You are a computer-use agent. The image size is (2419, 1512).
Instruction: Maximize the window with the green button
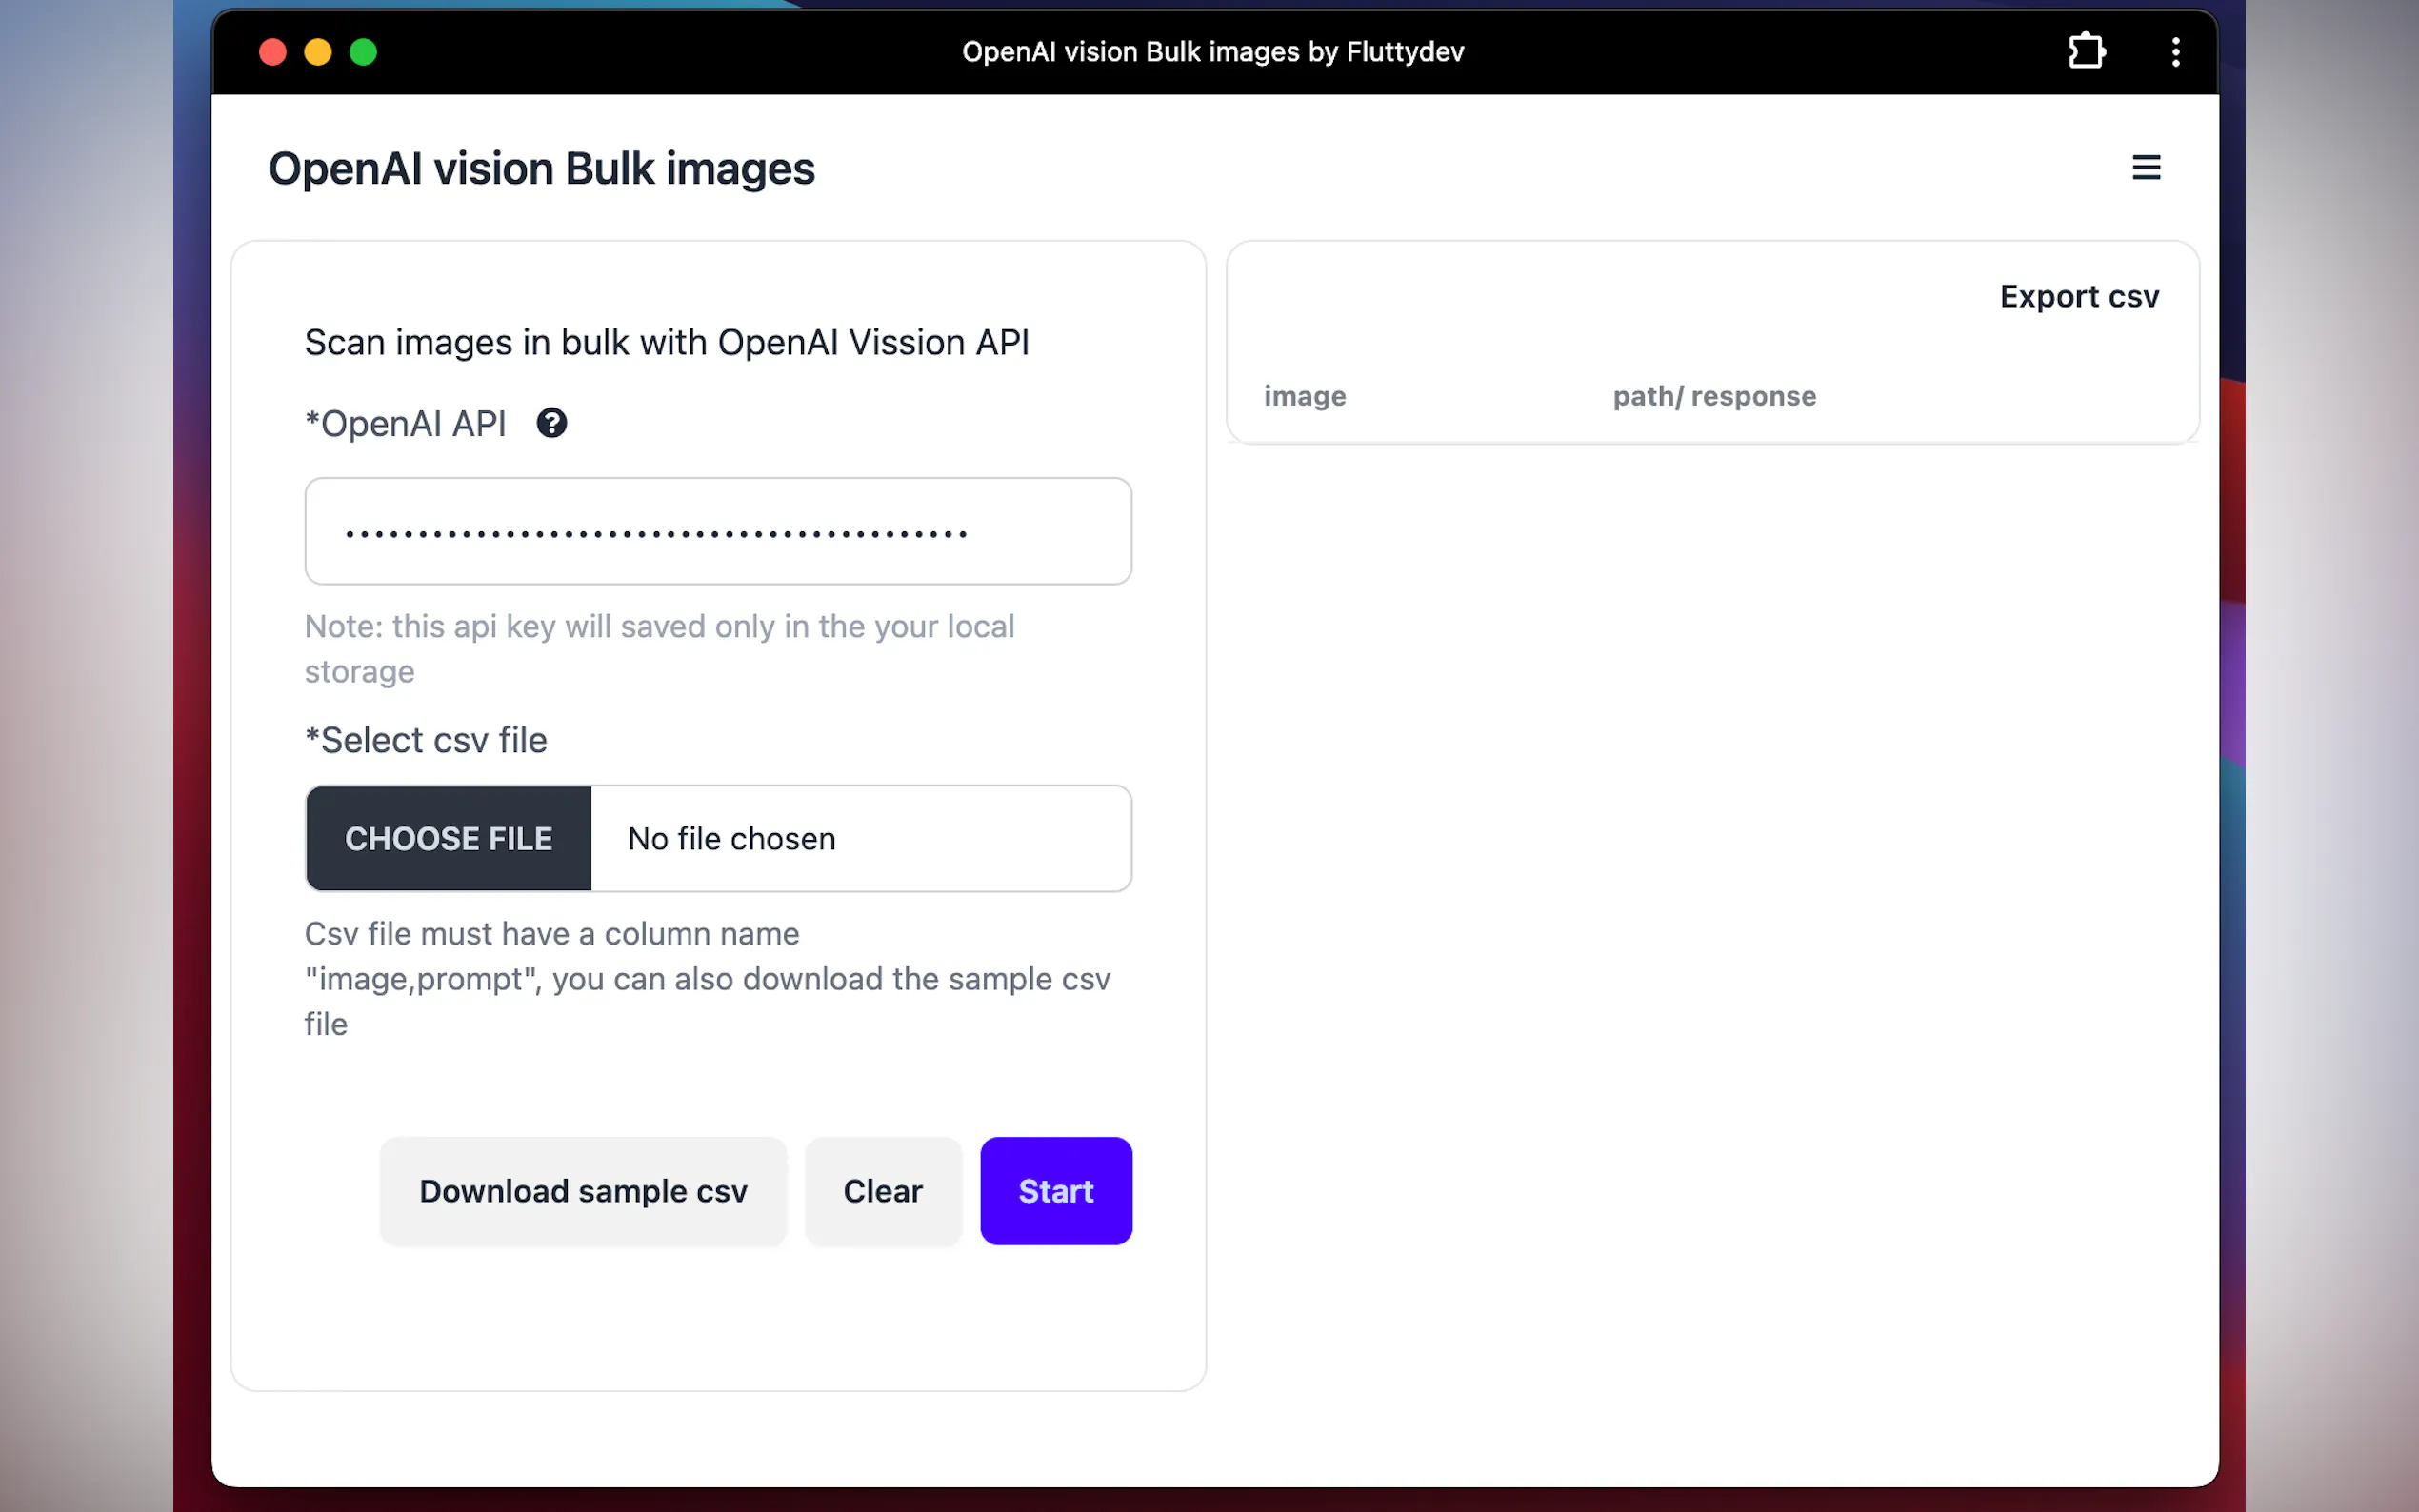click(x=363, y=52)
